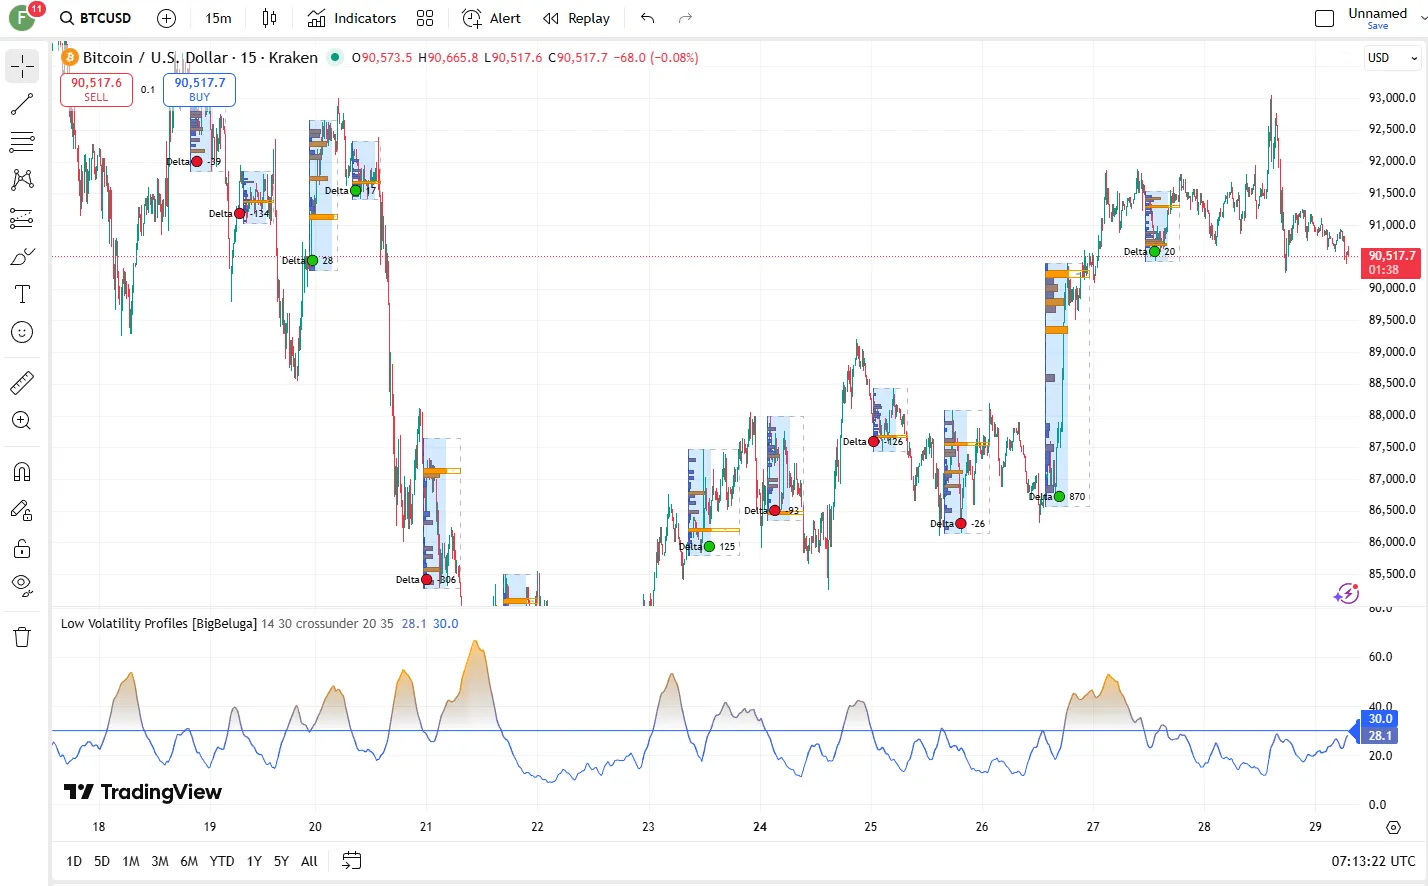Click the Delta 125 green marker

pyautogui.click(x=709, y=546)
